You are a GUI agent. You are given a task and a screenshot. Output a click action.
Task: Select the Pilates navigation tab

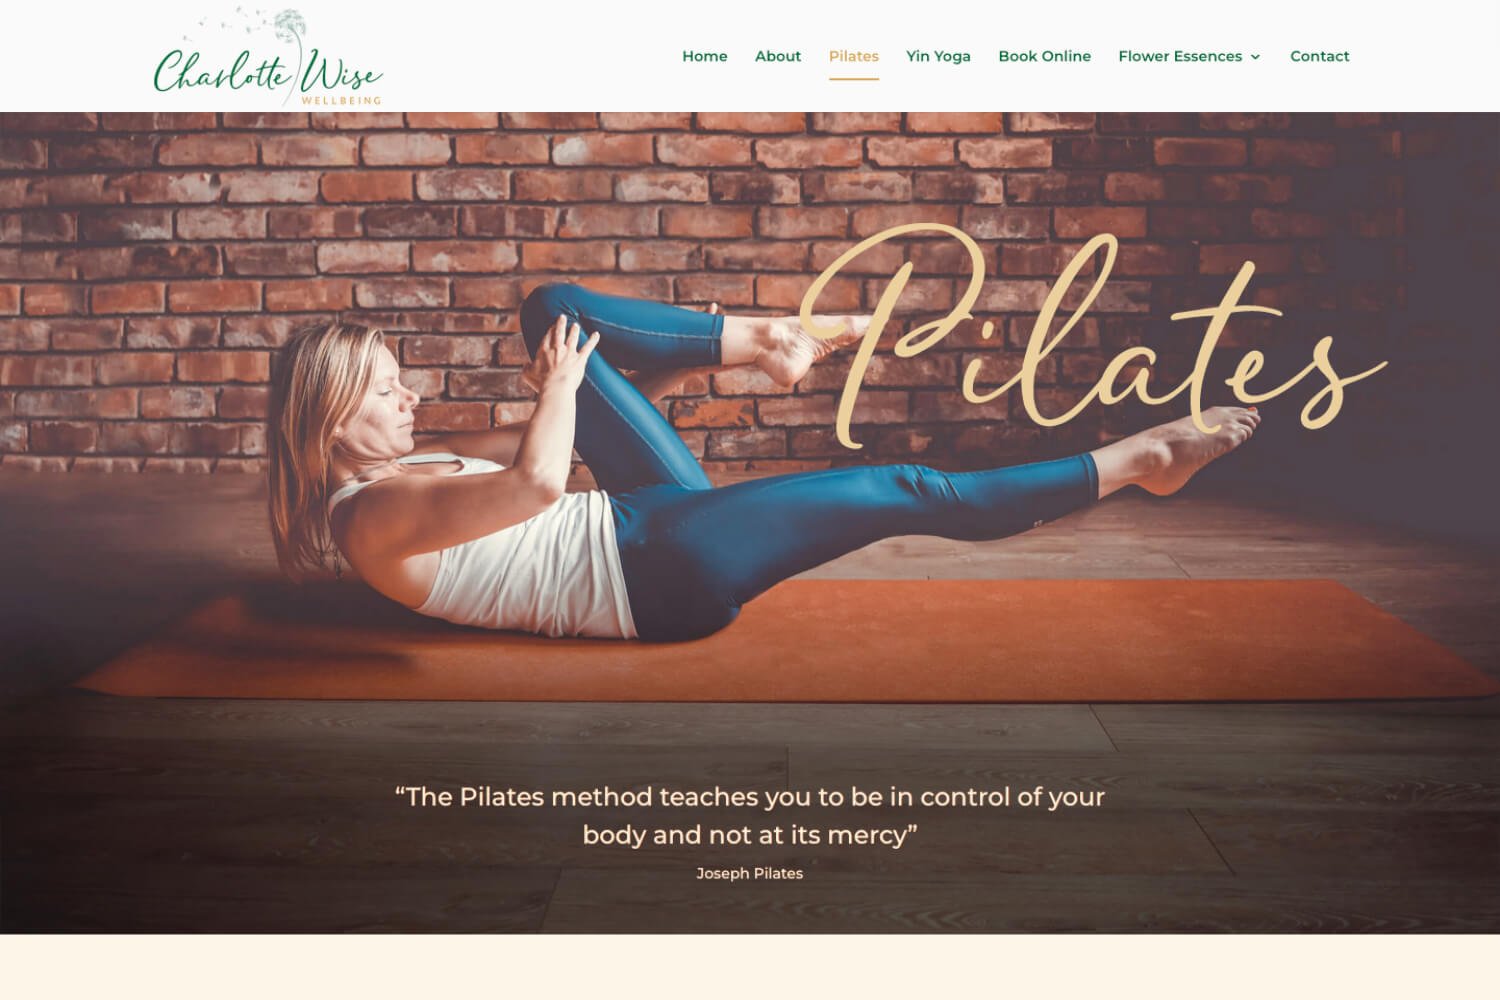854,56
